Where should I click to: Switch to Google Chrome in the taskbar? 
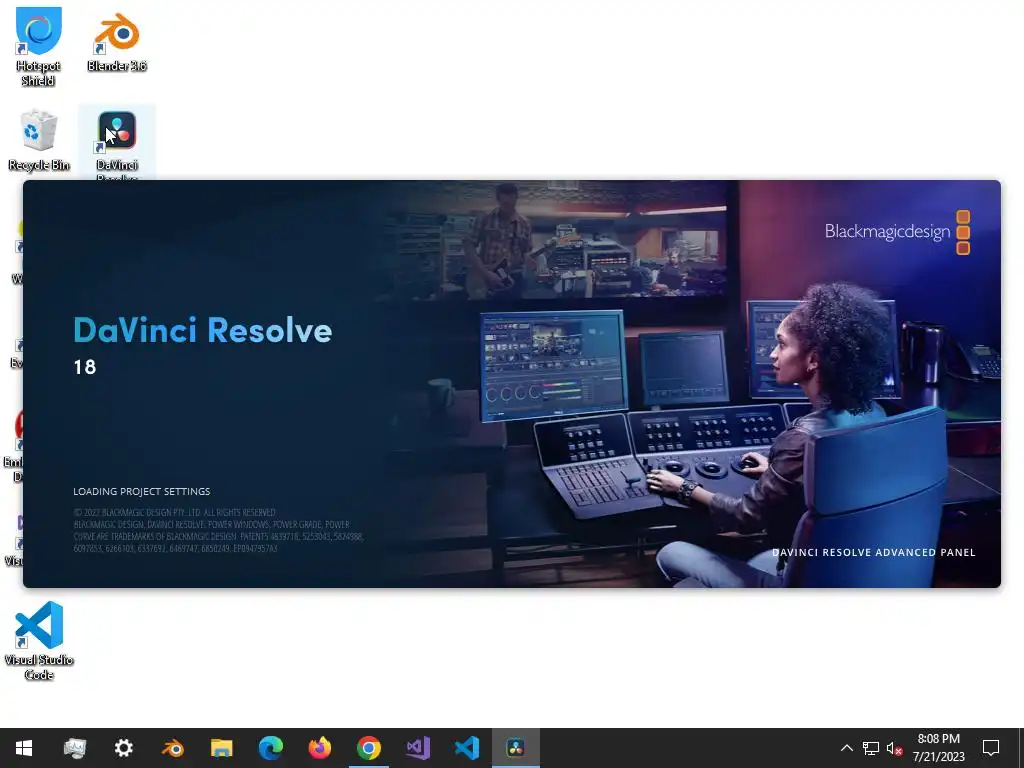click(x=369, y=748)
